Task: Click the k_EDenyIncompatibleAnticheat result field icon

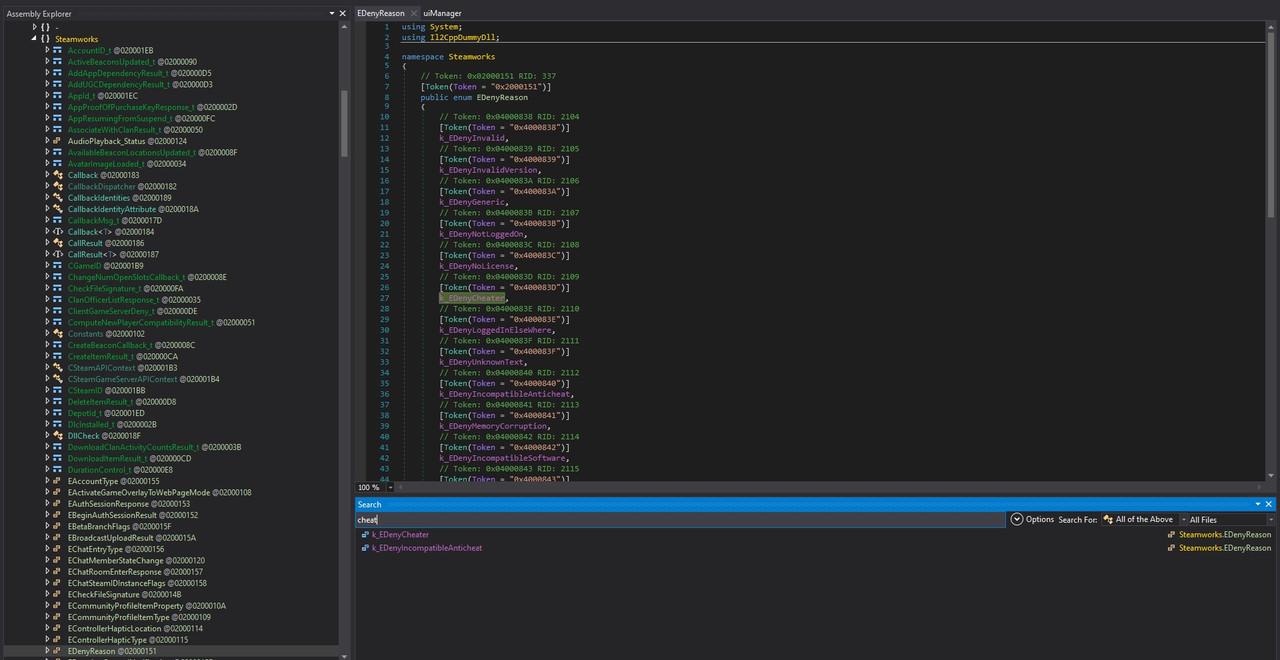Action: point(364,548)
